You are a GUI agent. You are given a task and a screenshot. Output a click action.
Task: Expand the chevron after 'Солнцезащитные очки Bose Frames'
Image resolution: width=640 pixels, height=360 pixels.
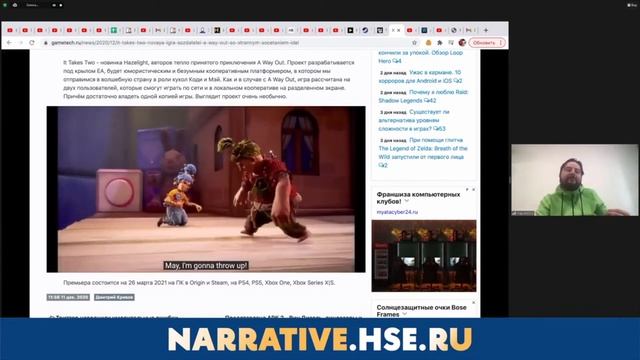click(404, 314)
